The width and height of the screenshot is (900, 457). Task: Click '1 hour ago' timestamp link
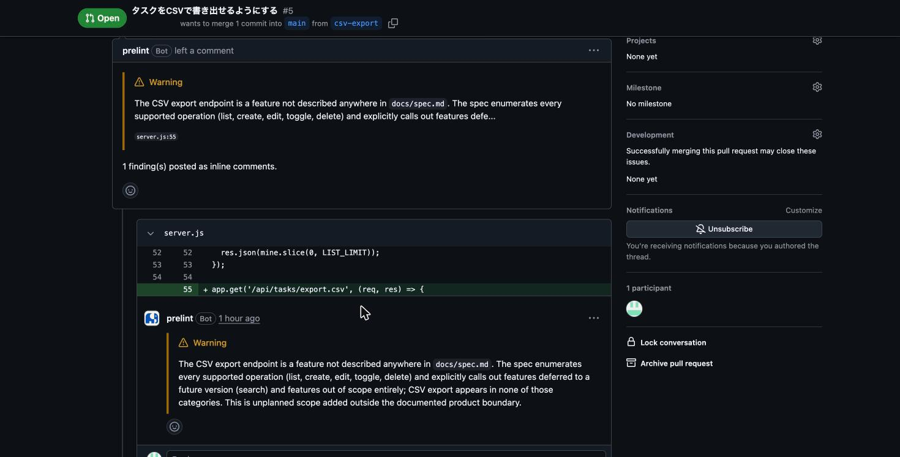(239, 318)
